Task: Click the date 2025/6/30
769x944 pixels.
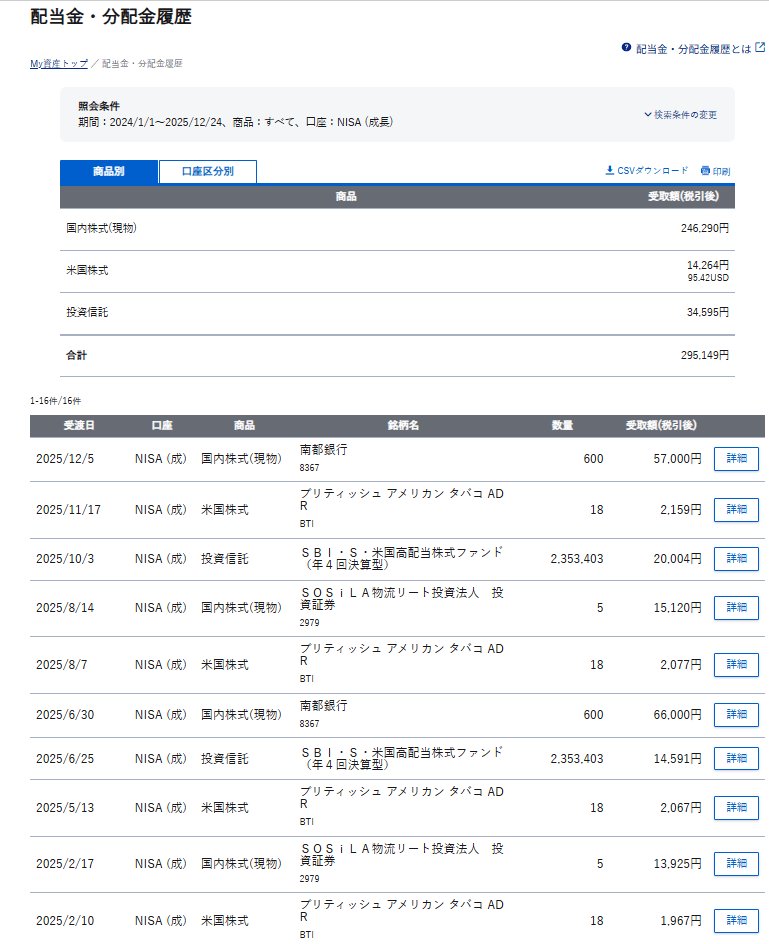Action: (65, 715)
